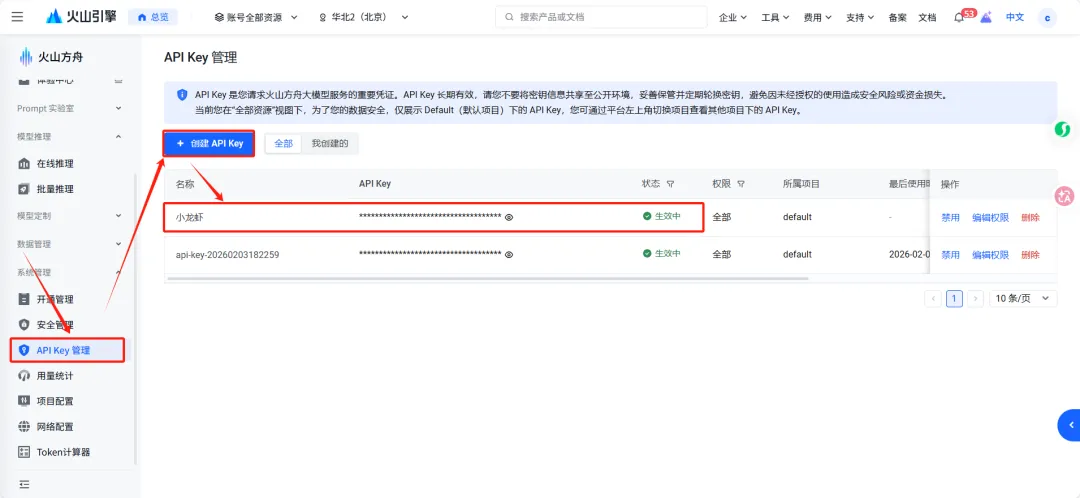The width and height of the screenshot is (1080, 498).
Task: Click the 火山引擎 logo
Action: point(81,17)
